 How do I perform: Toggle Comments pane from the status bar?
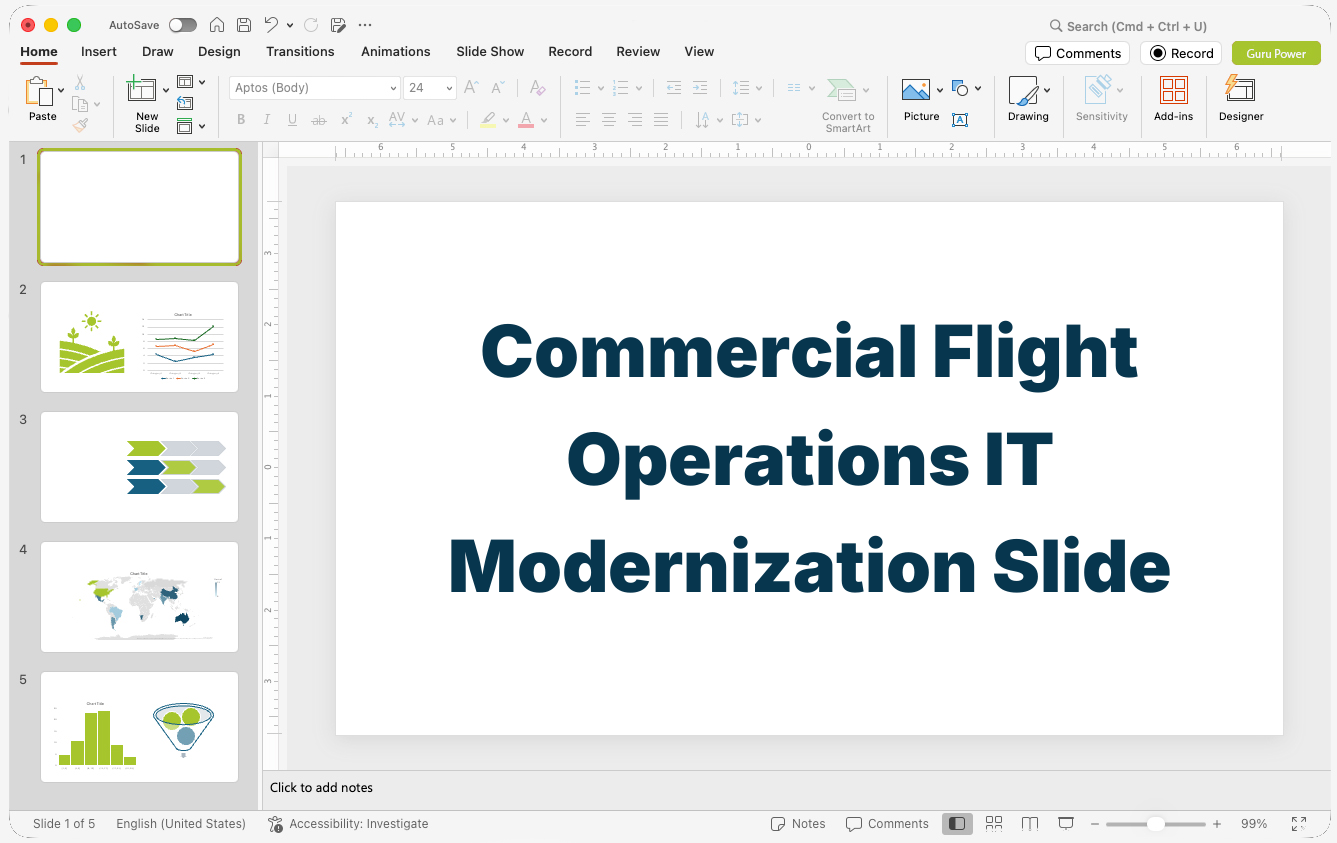pos(887,824)
